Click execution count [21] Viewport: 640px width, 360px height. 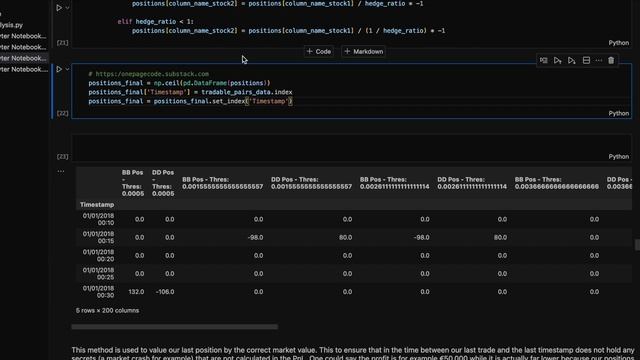[x=62, y=43]
